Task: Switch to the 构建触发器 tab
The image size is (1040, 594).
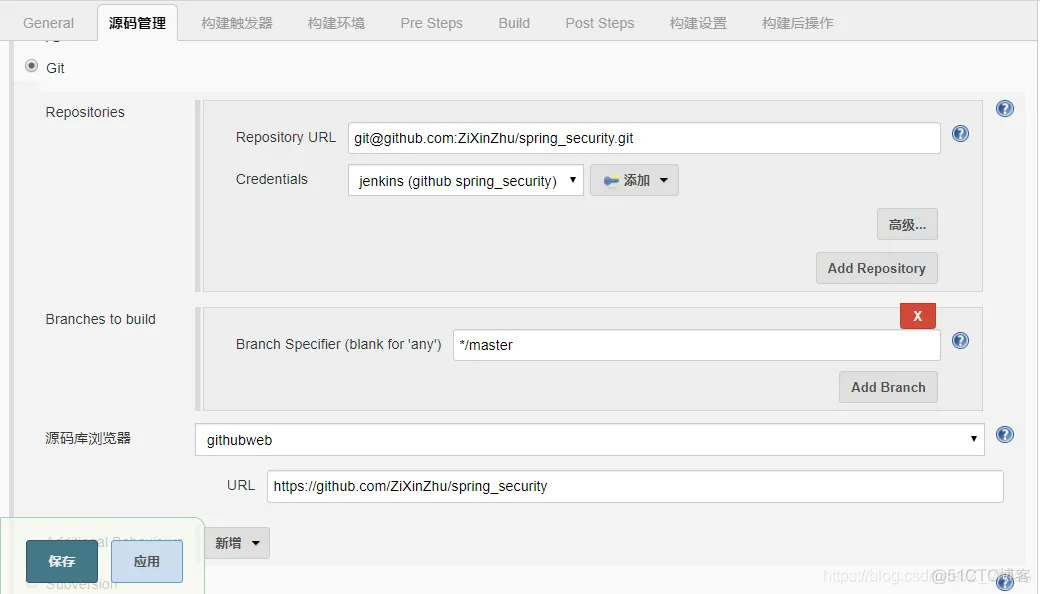Action: (x=237, y=23)
